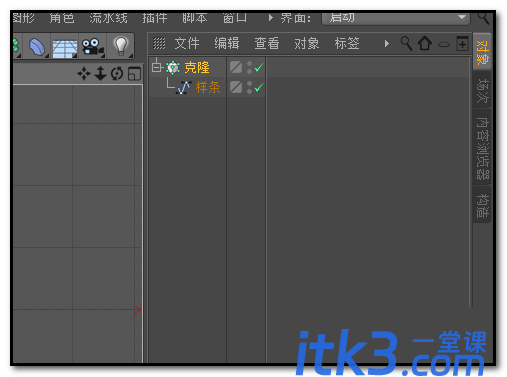Click the viewport zoom (dolly) icon
The image size is (507, 377).
100,73
